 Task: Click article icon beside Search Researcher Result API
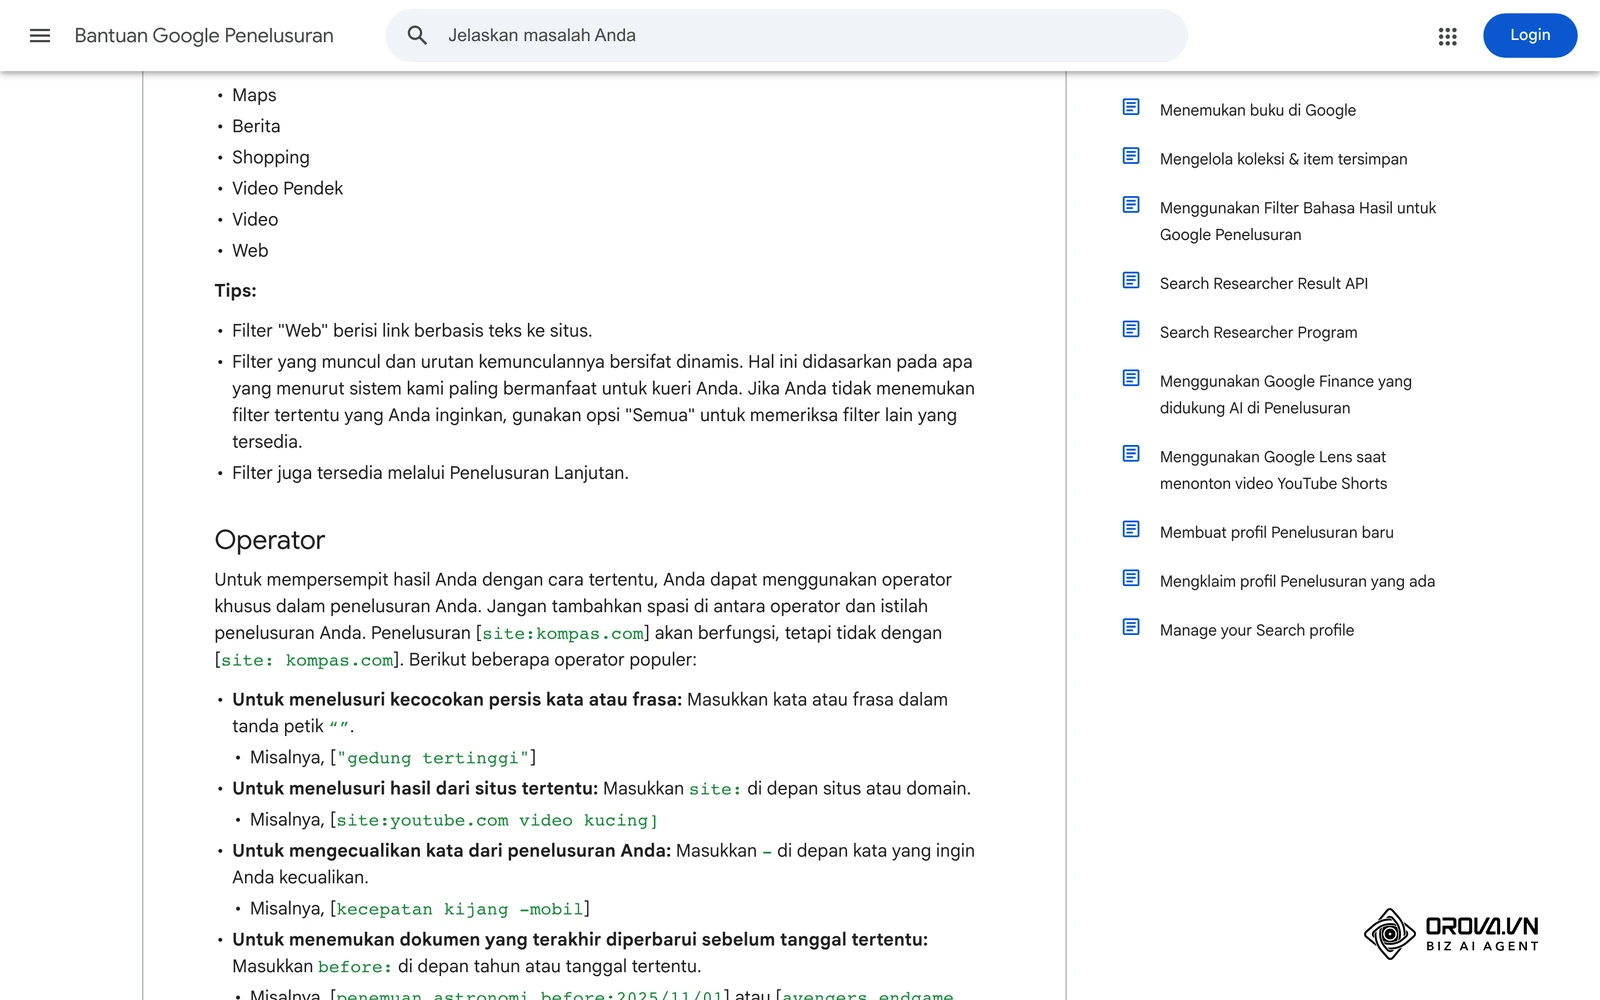click(1131, 281)
